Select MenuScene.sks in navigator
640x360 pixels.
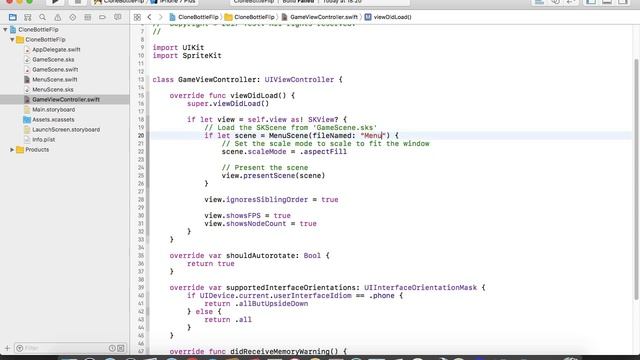pyautogui.click(x=53, y=90)
